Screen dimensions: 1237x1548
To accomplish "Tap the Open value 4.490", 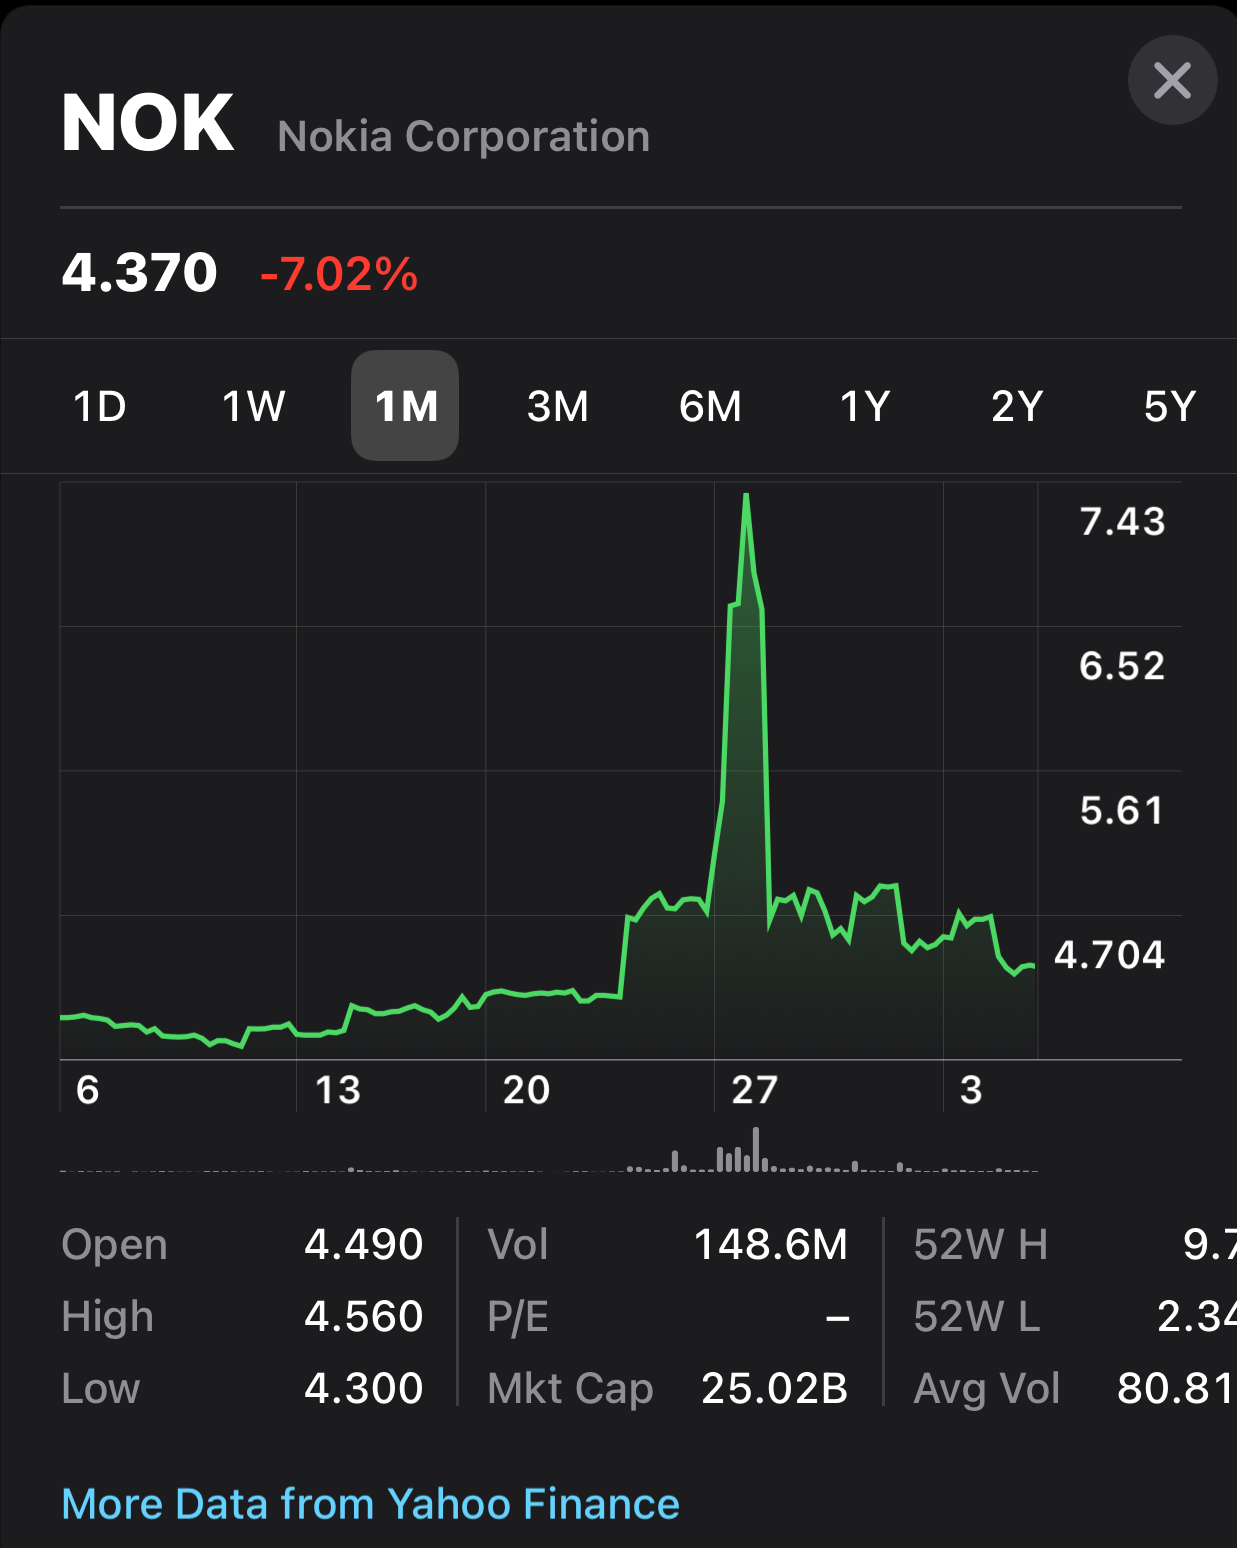I will coord(364,1244).
